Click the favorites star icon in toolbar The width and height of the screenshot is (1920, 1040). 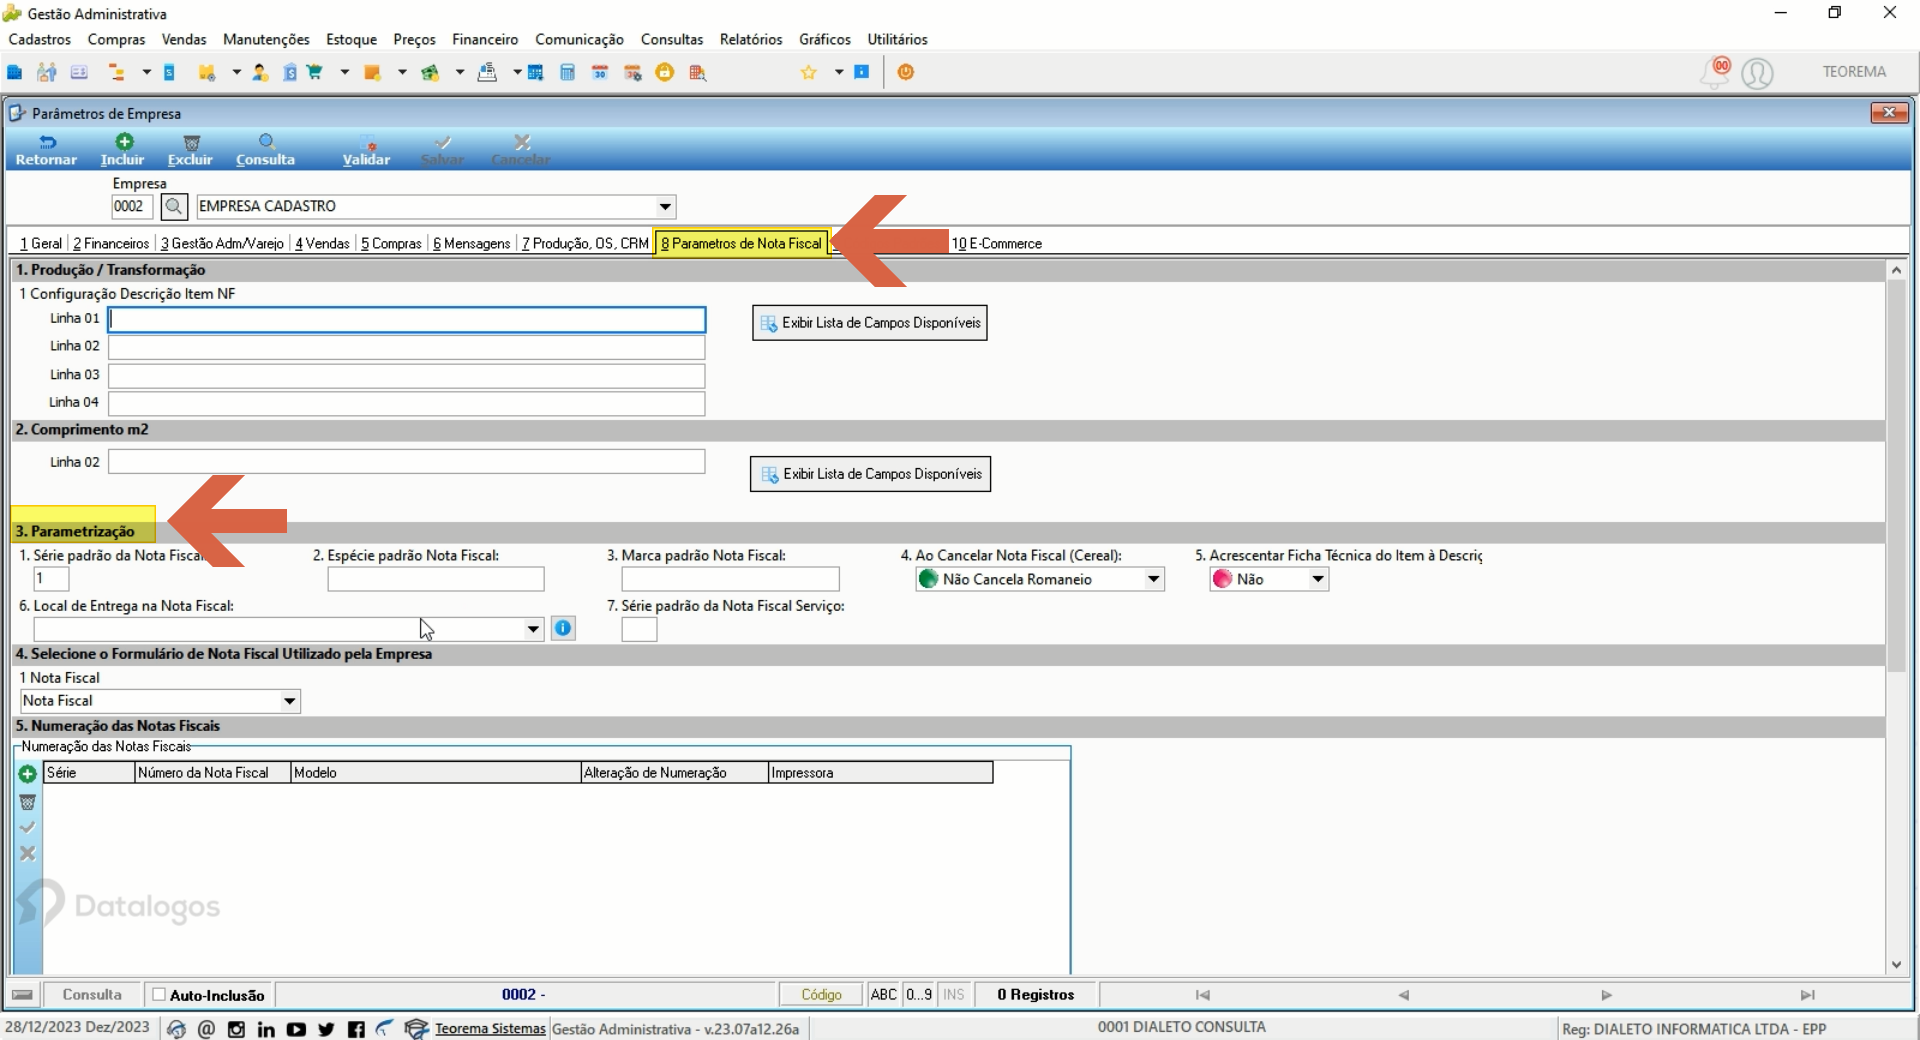click(x=809, y=72)
